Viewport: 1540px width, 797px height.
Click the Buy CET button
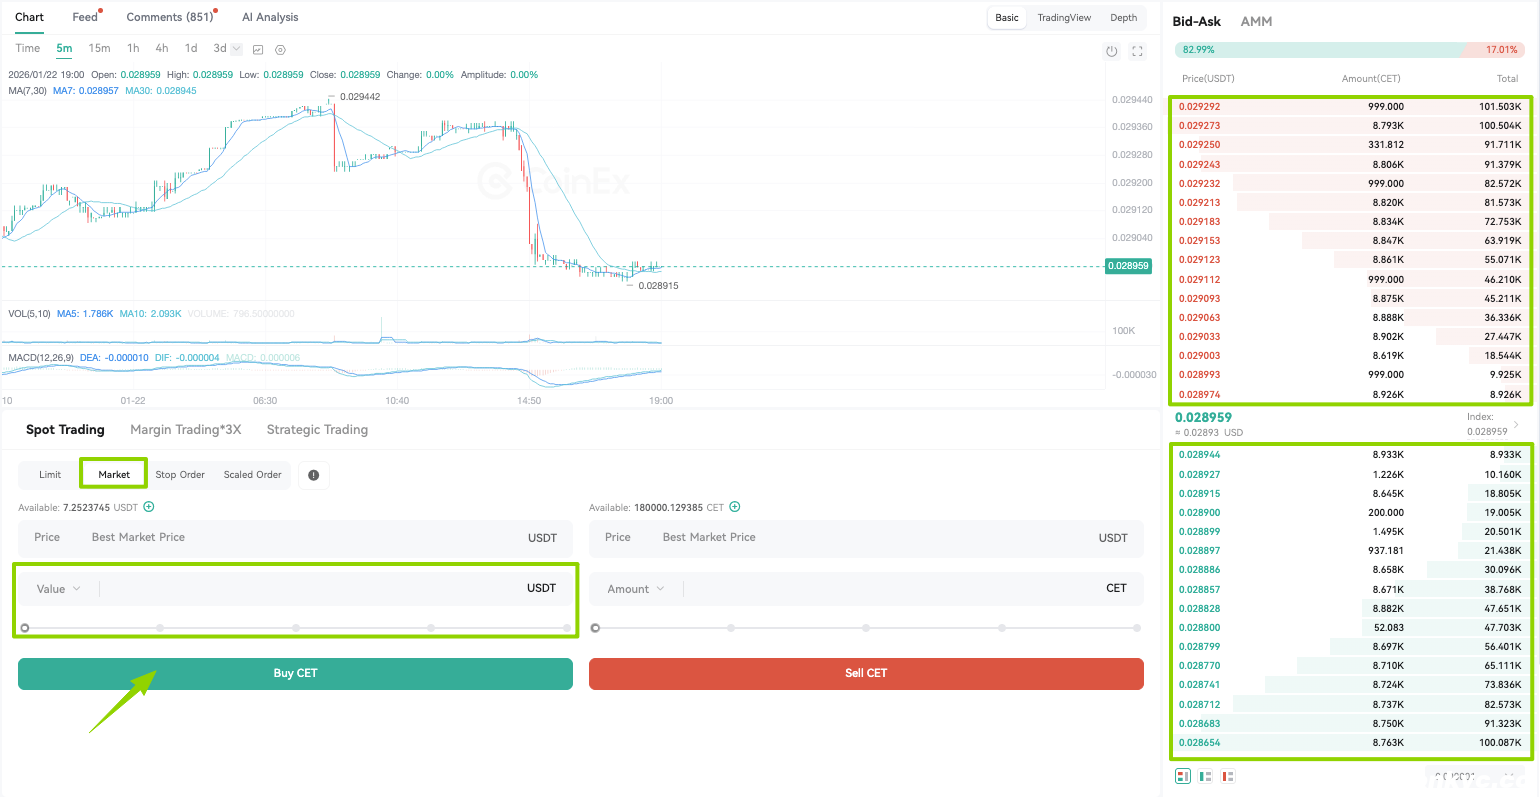tap(295, 673)
